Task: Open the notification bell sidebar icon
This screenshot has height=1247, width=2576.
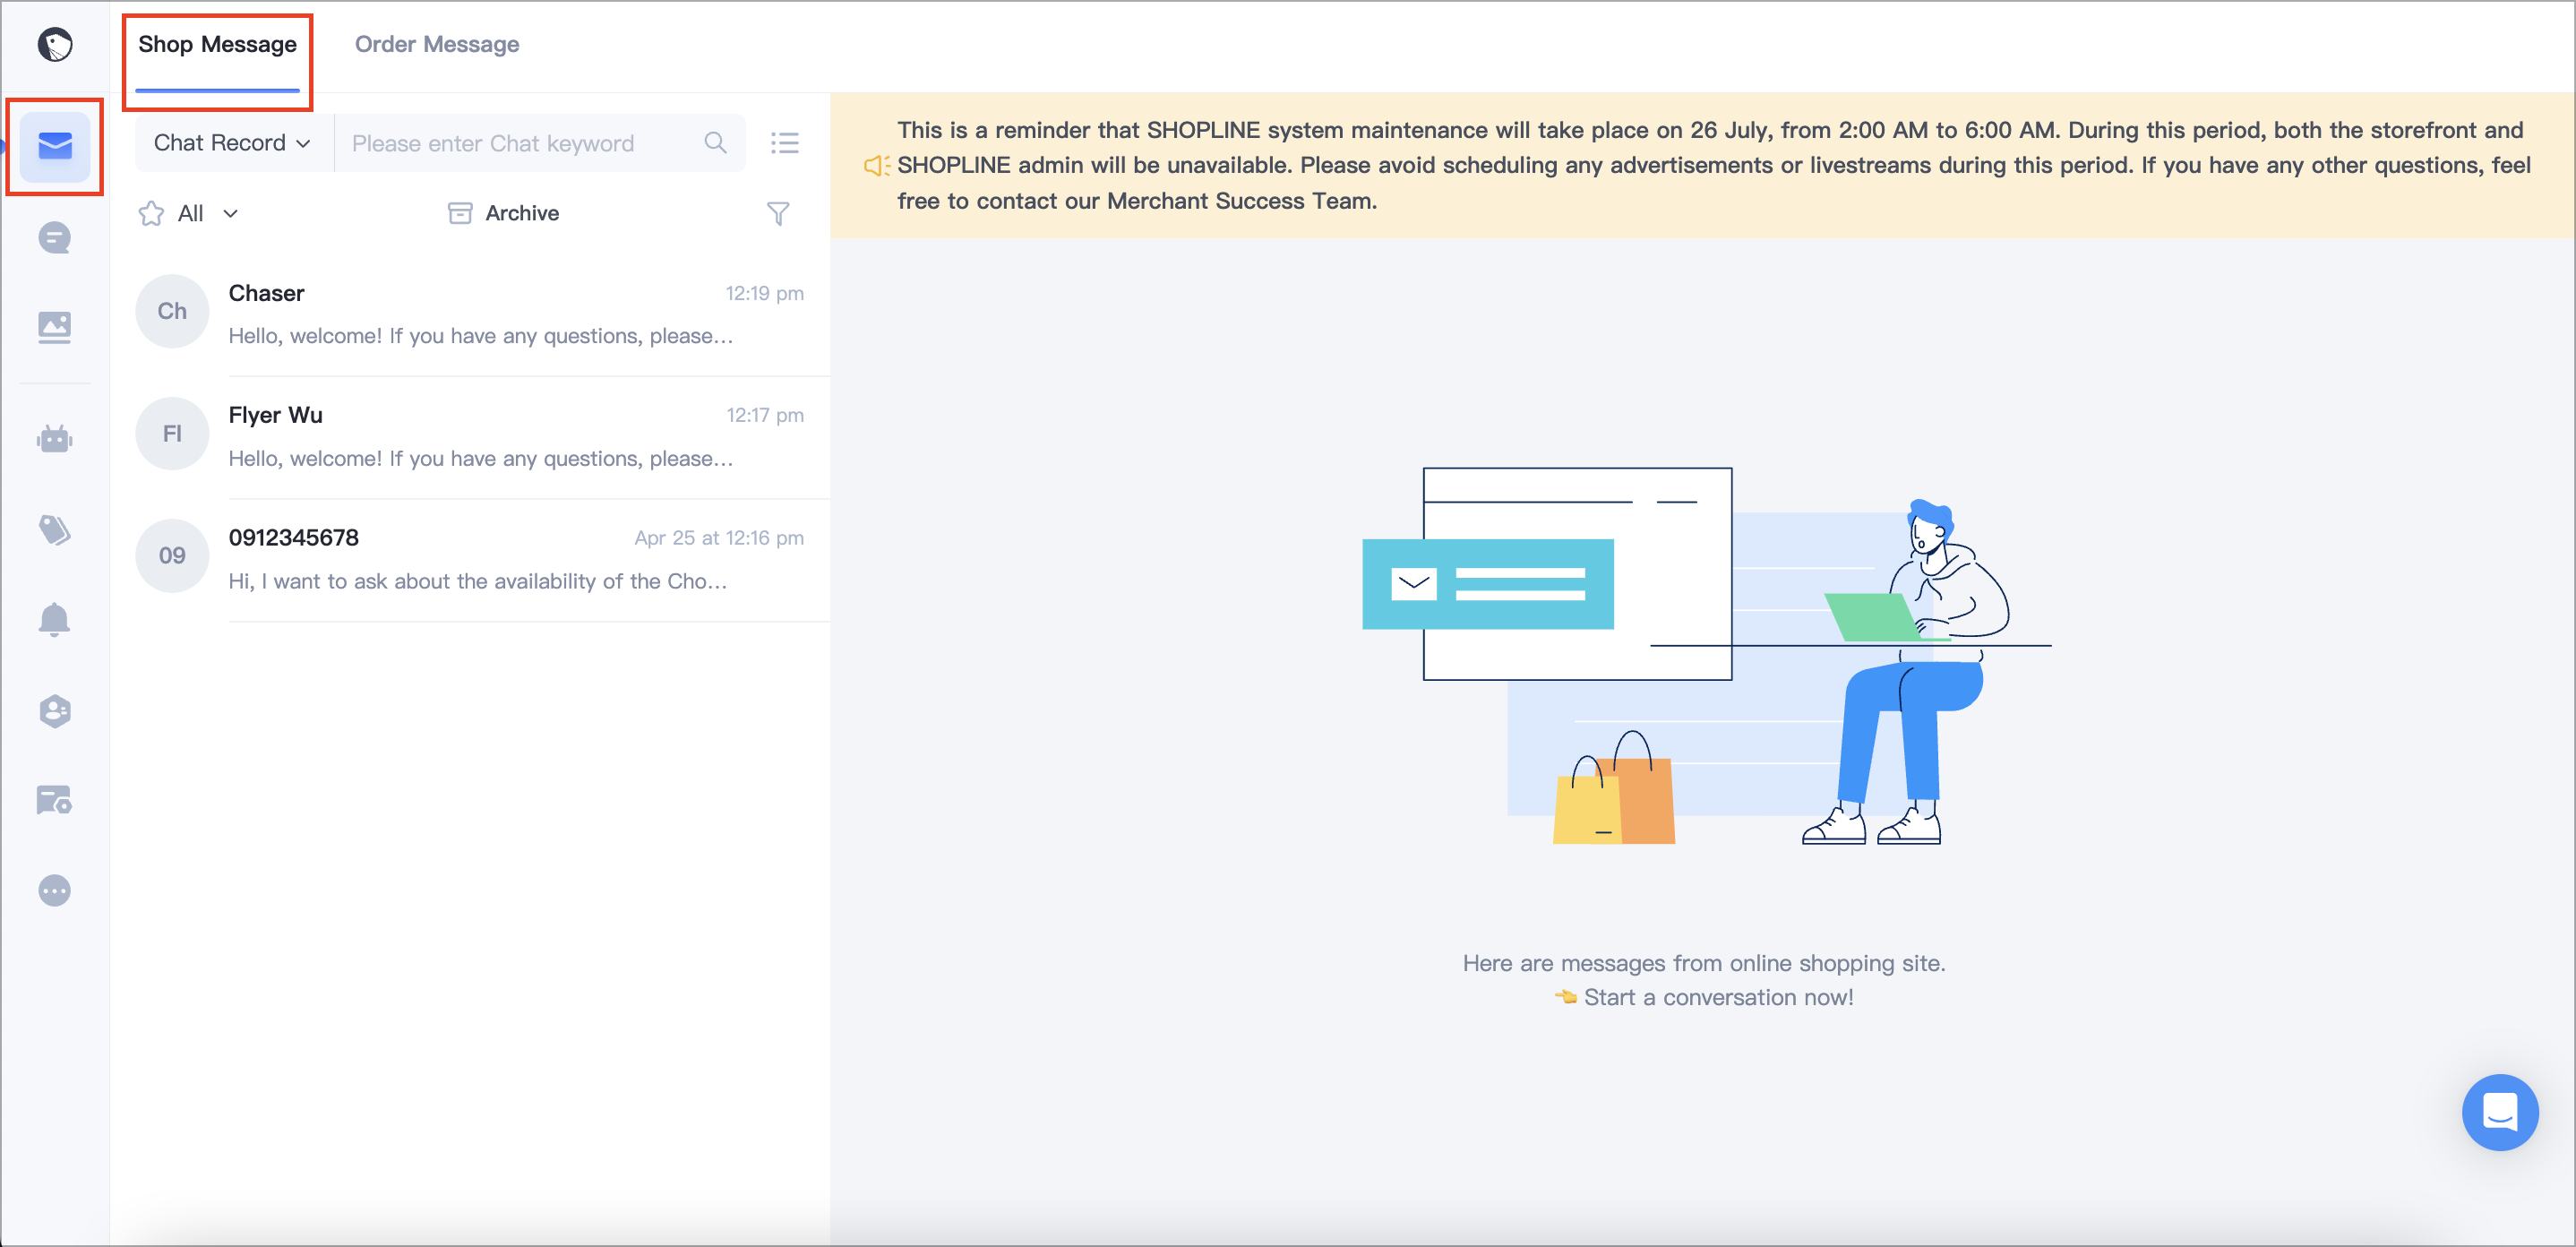Action: (x=55, y=620)
